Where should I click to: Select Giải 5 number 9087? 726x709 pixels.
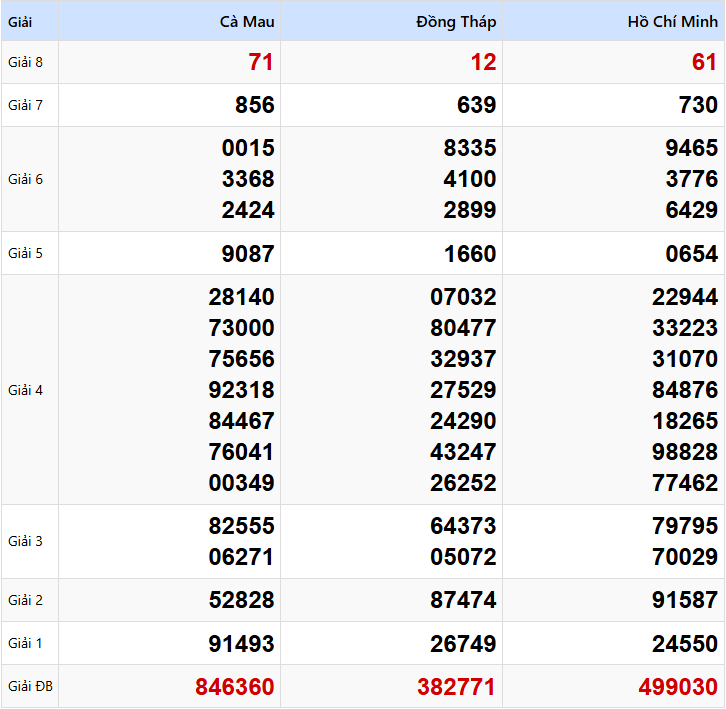coord(248,254)
